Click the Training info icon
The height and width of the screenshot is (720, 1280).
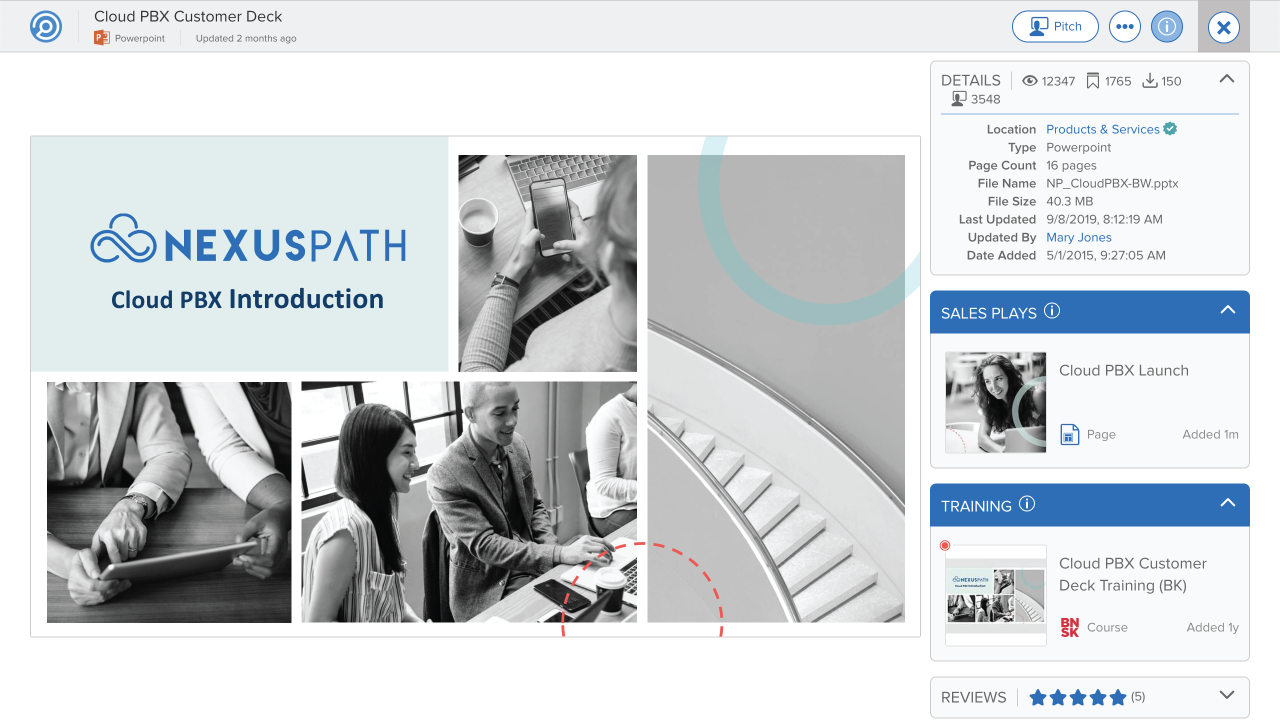click(1027, 504)
